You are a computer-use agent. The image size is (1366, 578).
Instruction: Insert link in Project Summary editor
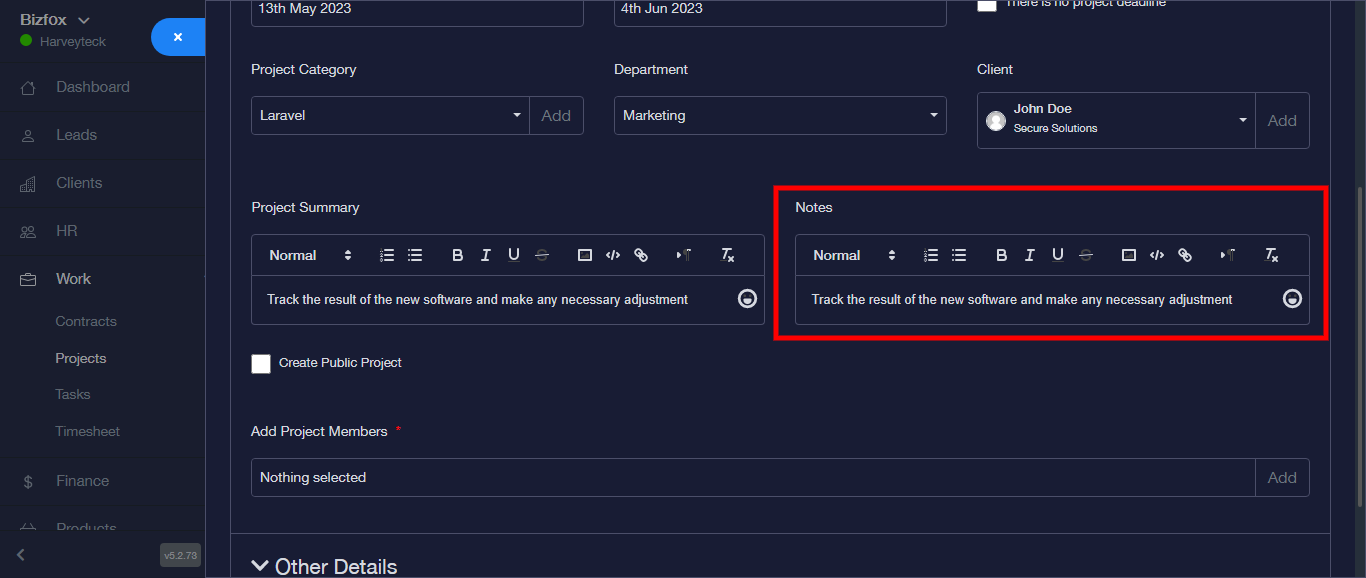(641, 255)
